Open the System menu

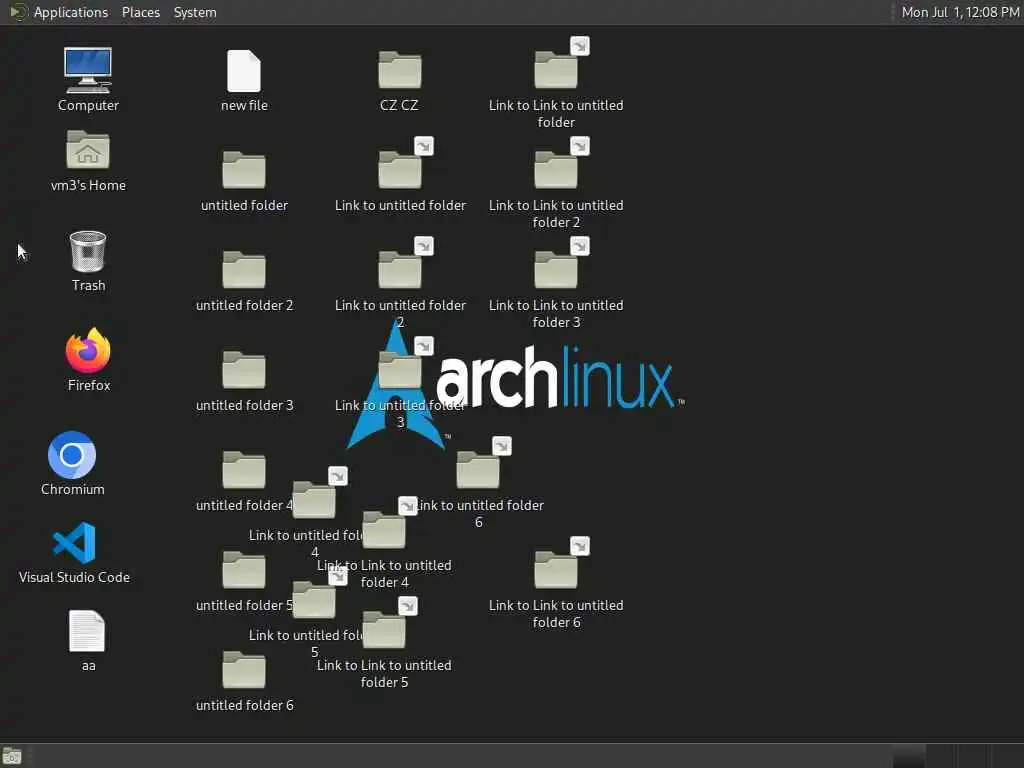tap(195, 12)
